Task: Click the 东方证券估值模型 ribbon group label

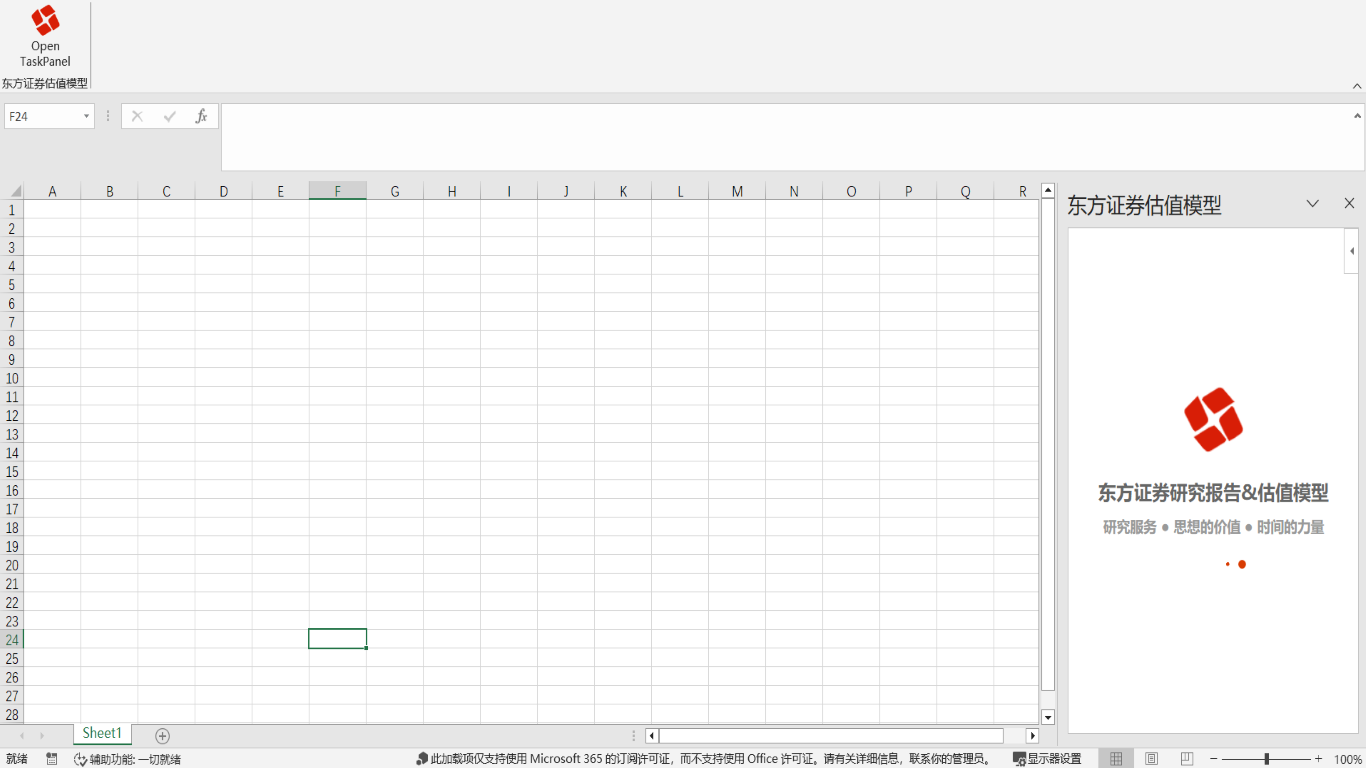Action: (x=45, y=84)
